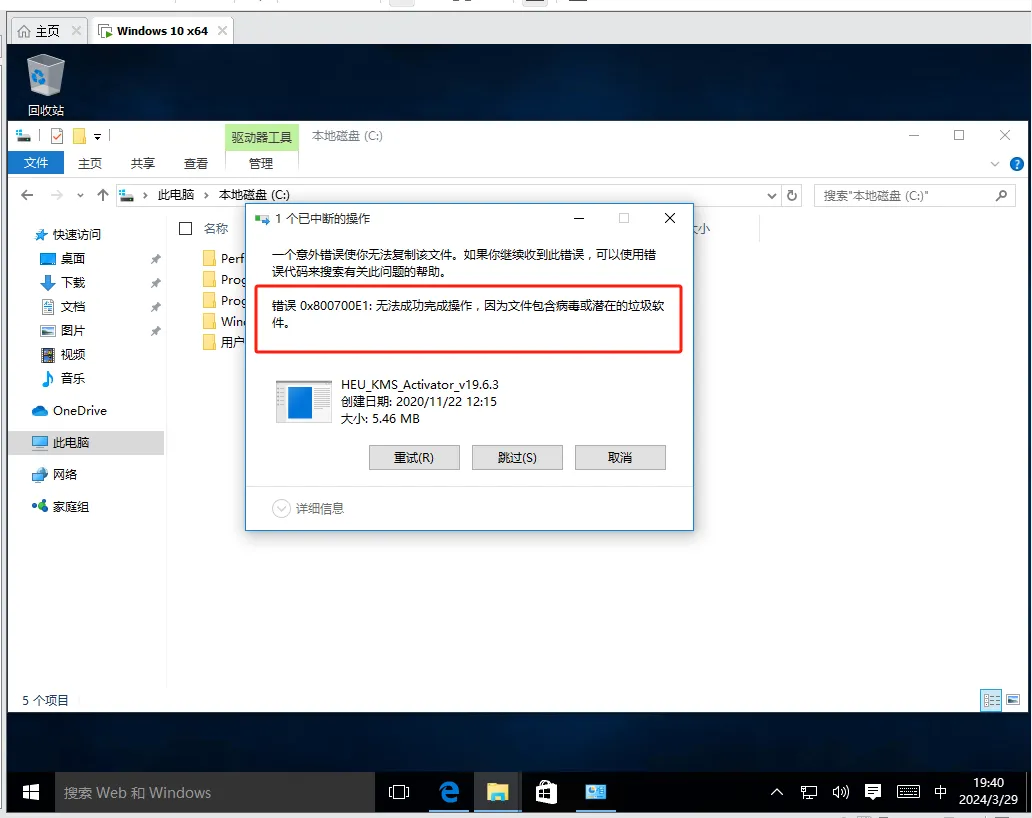The image size is (1032, 818).
Task: Click 本地磁盘 (C:) in the address breadcrumb
Action: pos(254,195)
